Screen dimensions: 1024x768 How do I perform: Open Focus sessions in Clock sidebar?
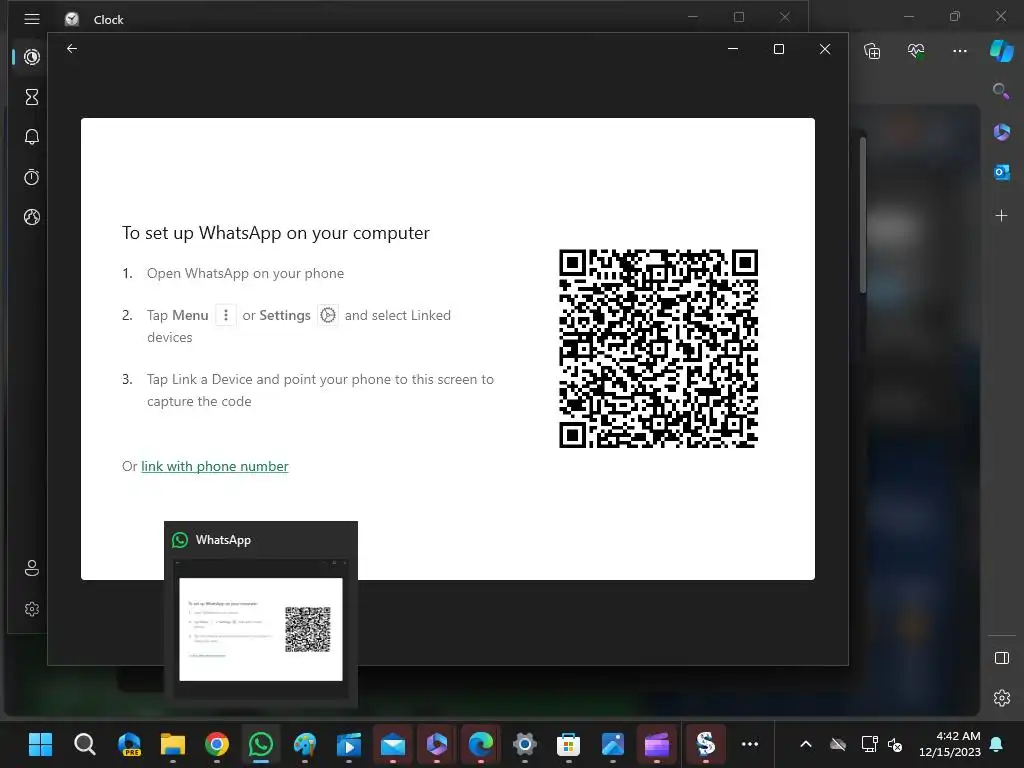[x=31, y=57]
